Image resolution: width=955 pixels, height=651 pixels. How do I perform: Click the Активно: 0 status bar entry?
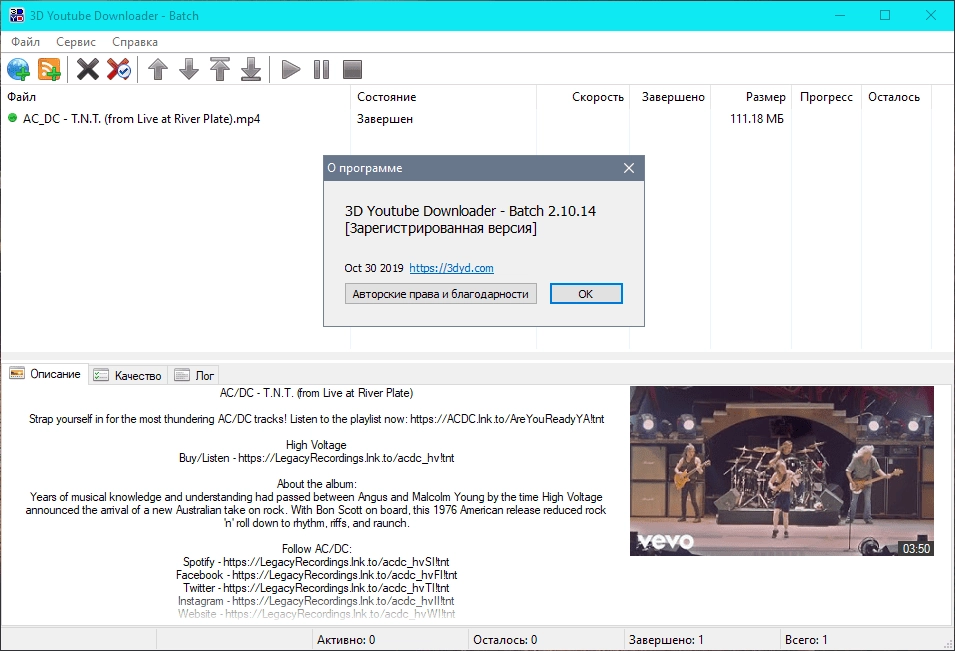coord(346,639)
